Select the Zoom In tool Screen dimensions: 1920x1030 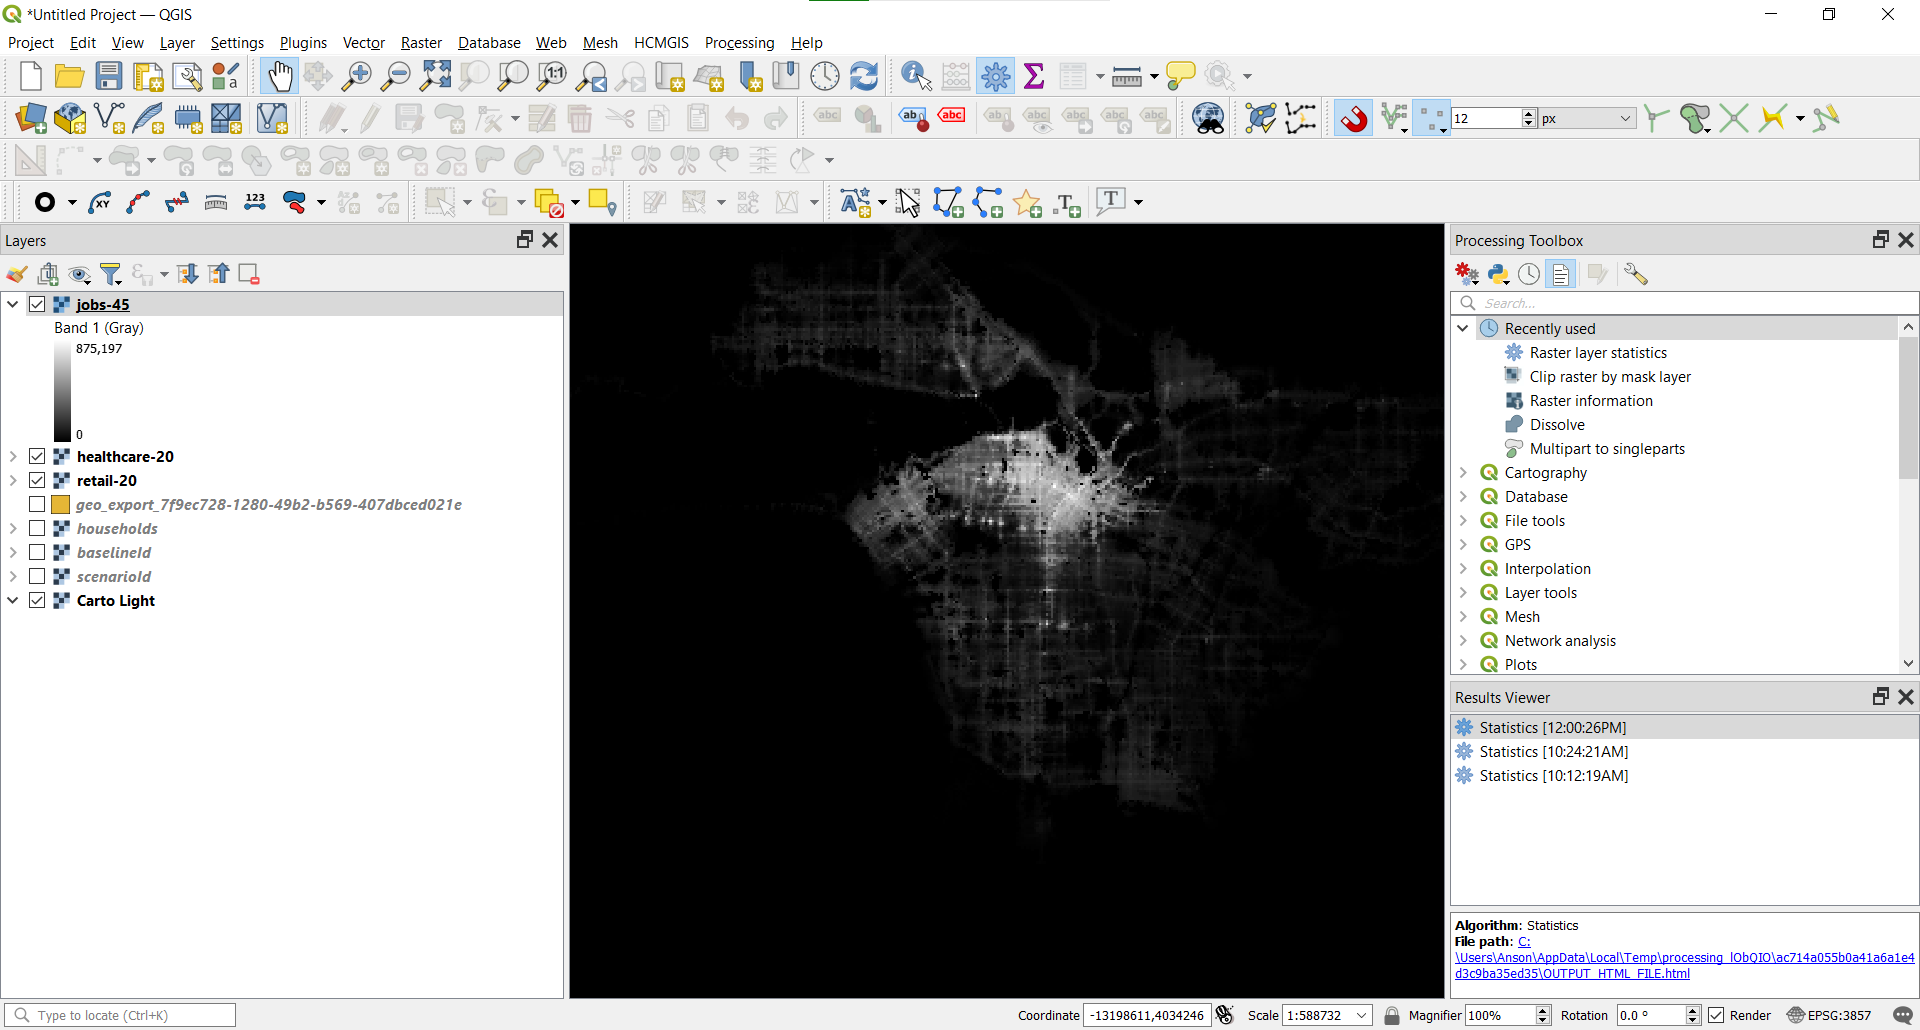click(357, 76)
